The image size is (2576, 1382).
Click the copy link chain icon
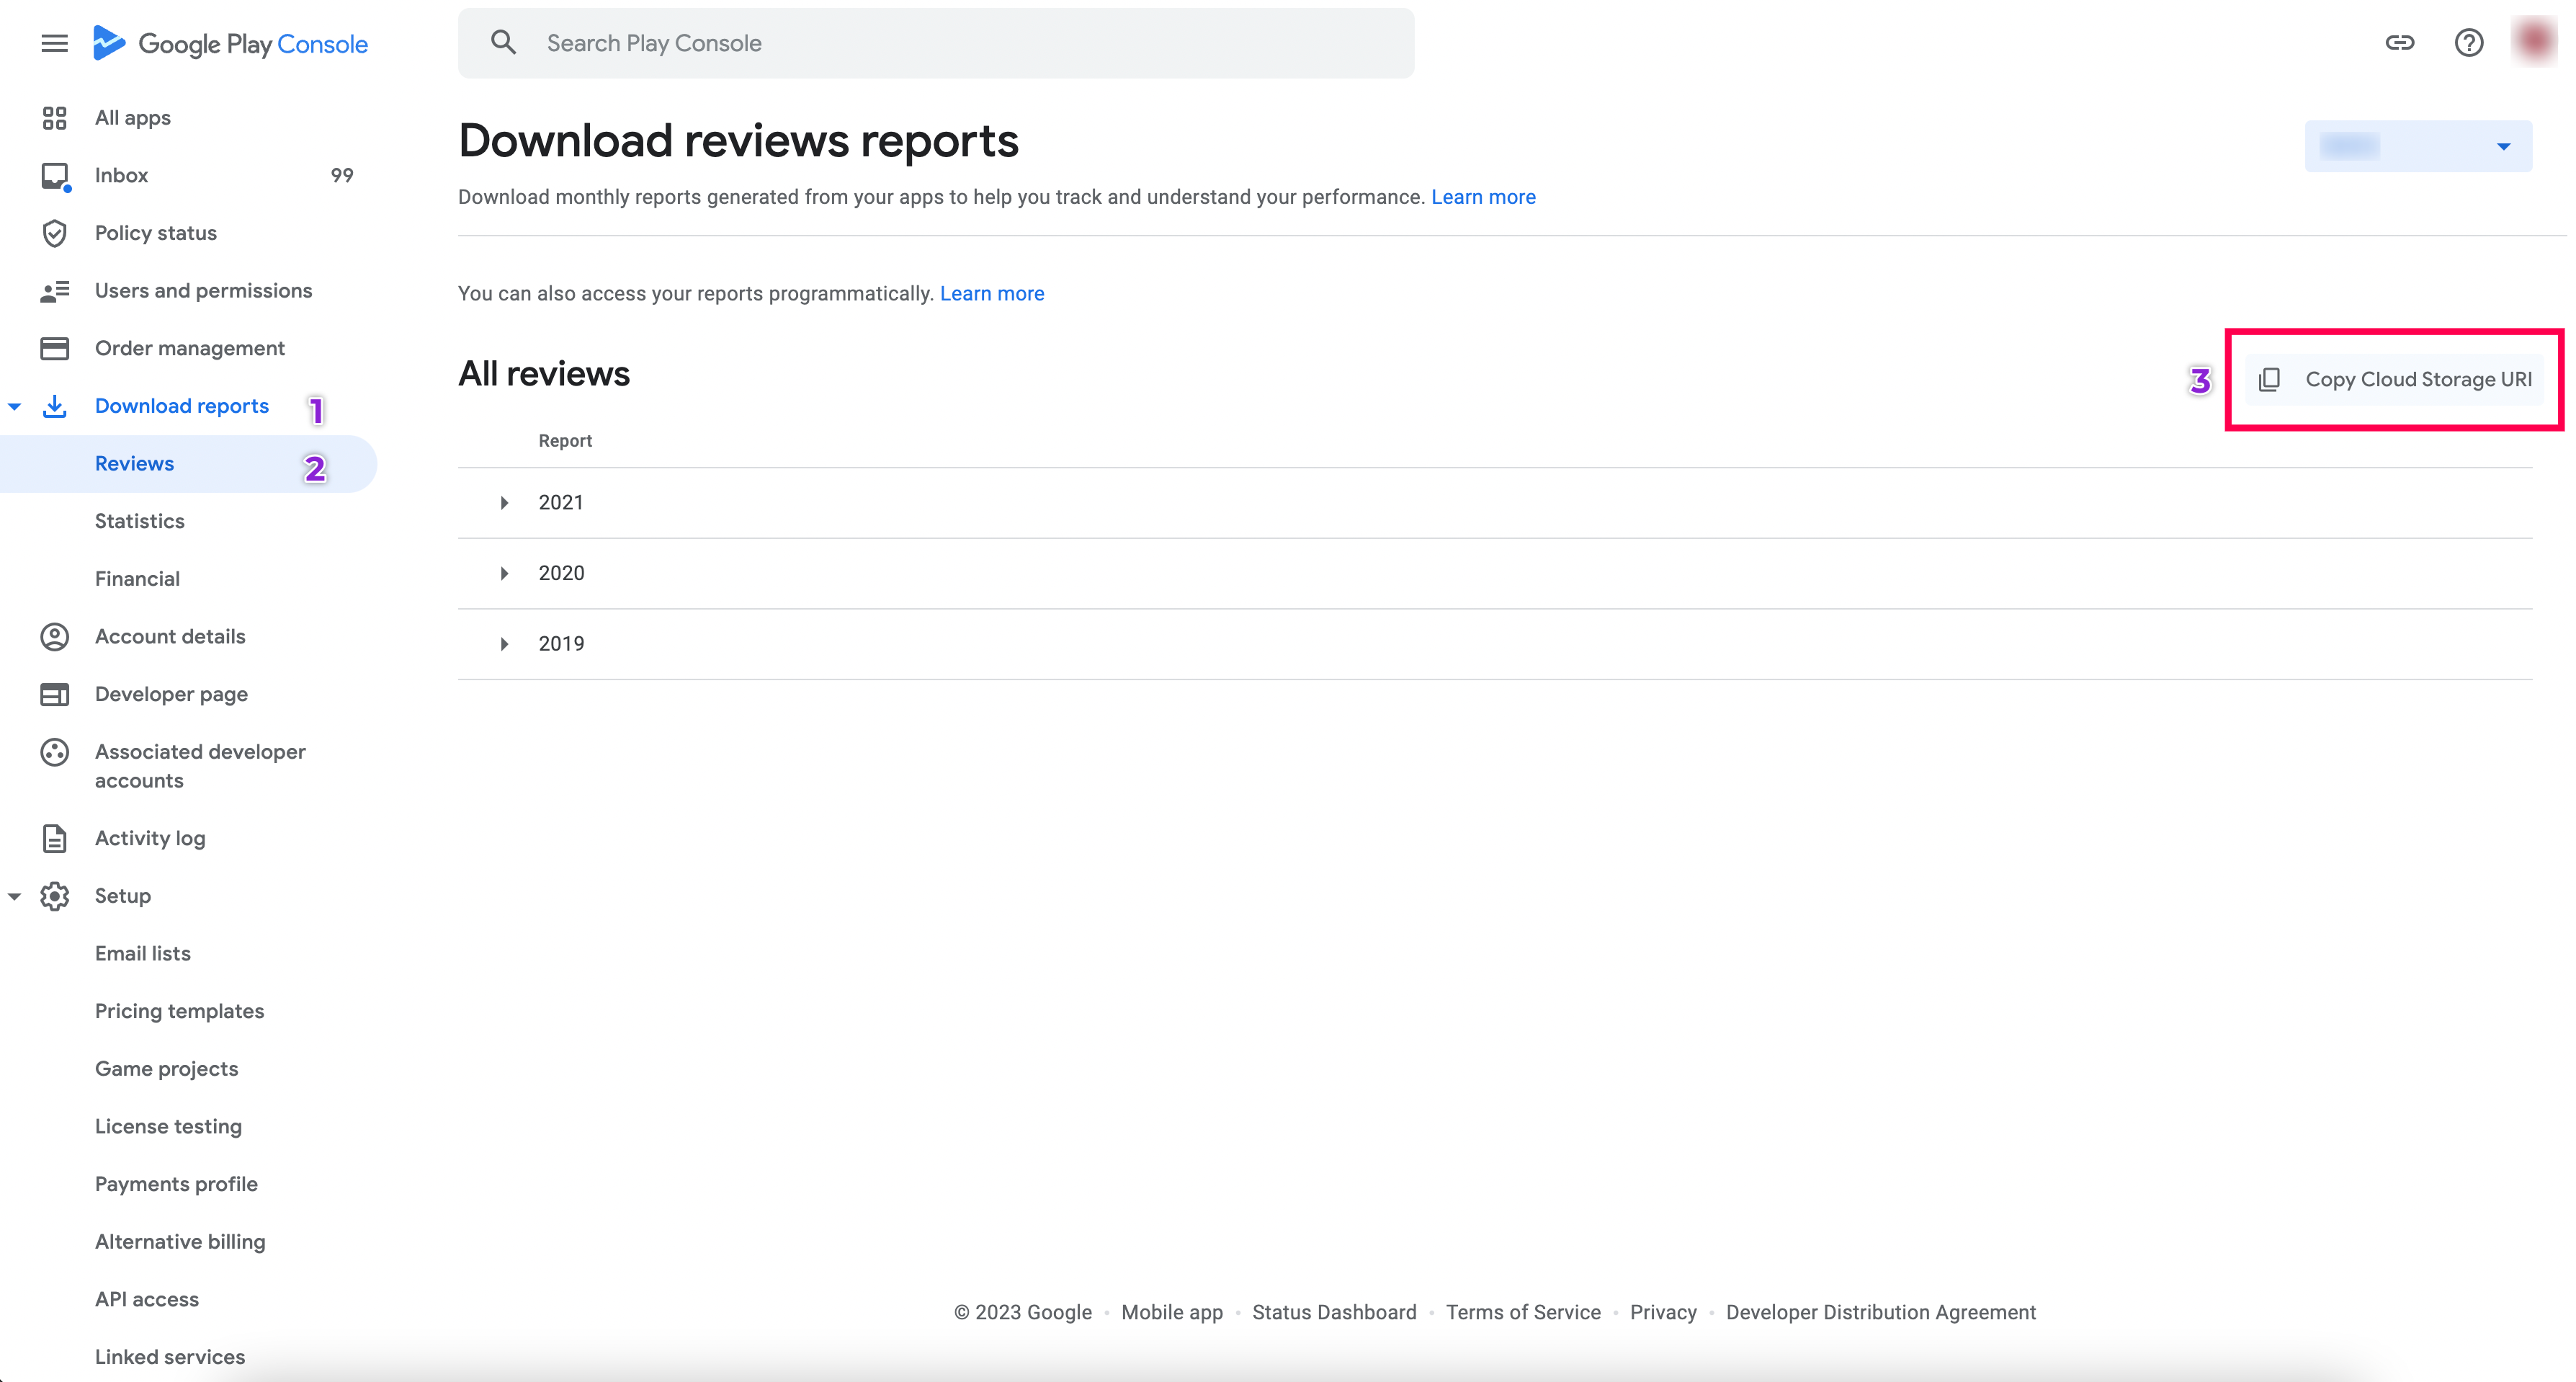click(2399, 43)
